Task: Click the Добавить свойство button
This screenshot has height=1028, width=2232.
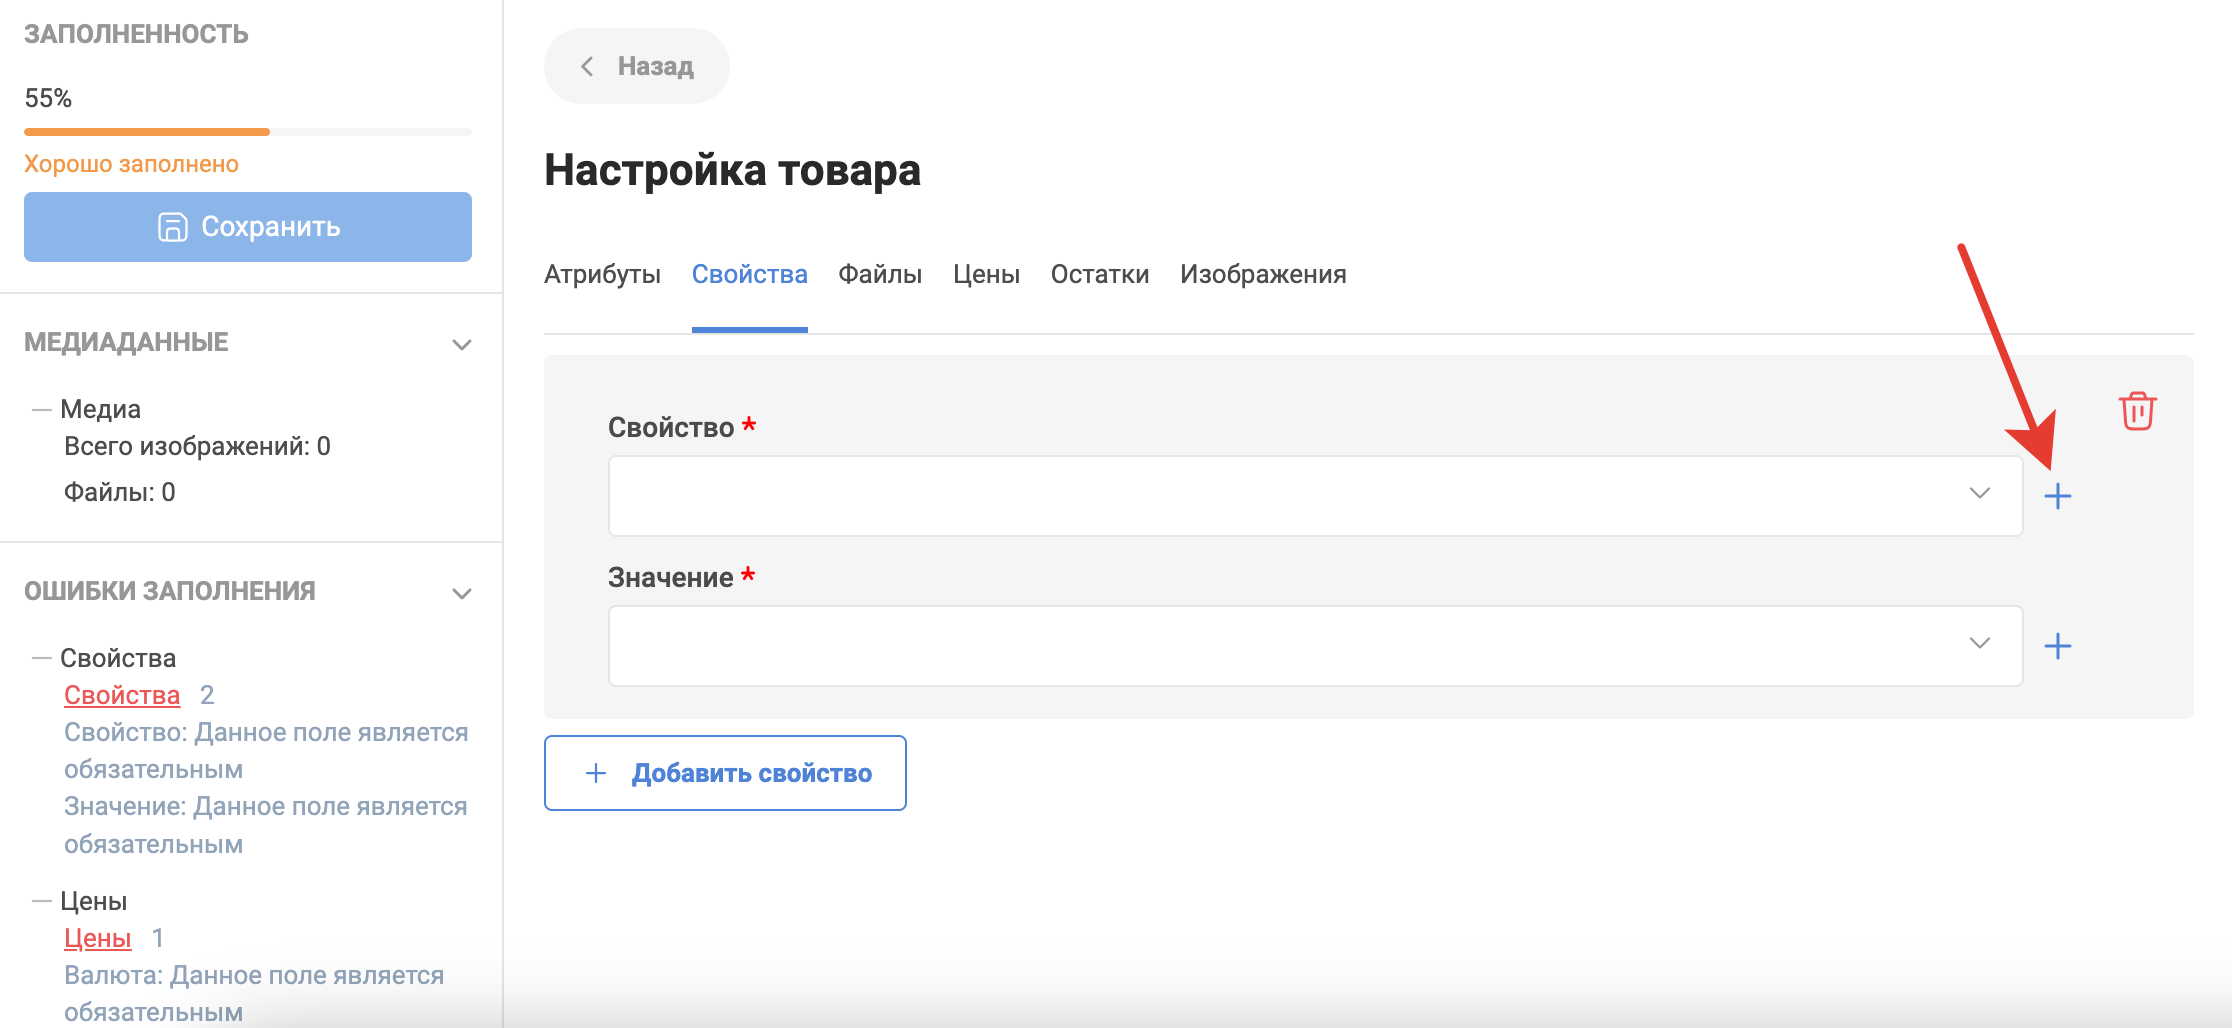Action: point(725,773)
